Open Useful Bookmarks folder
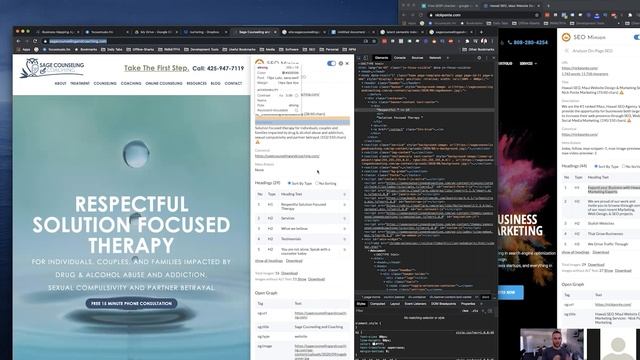Viewport: 640px width, 360px height. pyautogui.click(x=239, y=49)
